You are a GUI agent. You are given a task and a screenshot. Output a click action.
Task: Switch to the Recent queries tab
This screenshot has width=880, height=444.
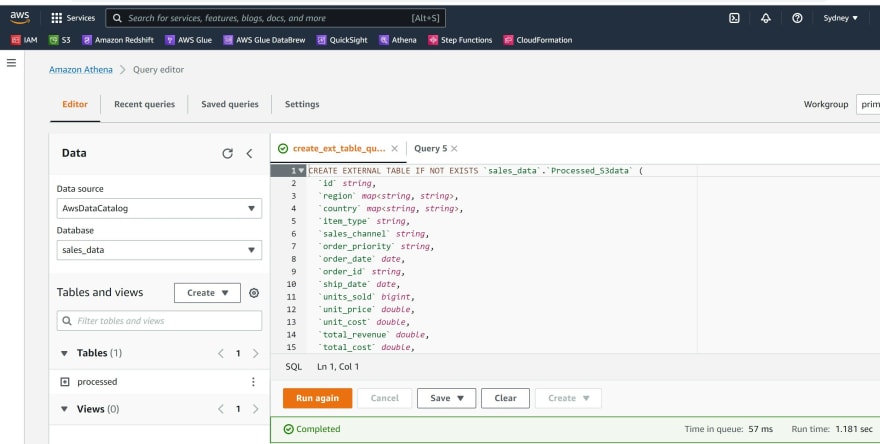tap(144, 104)
